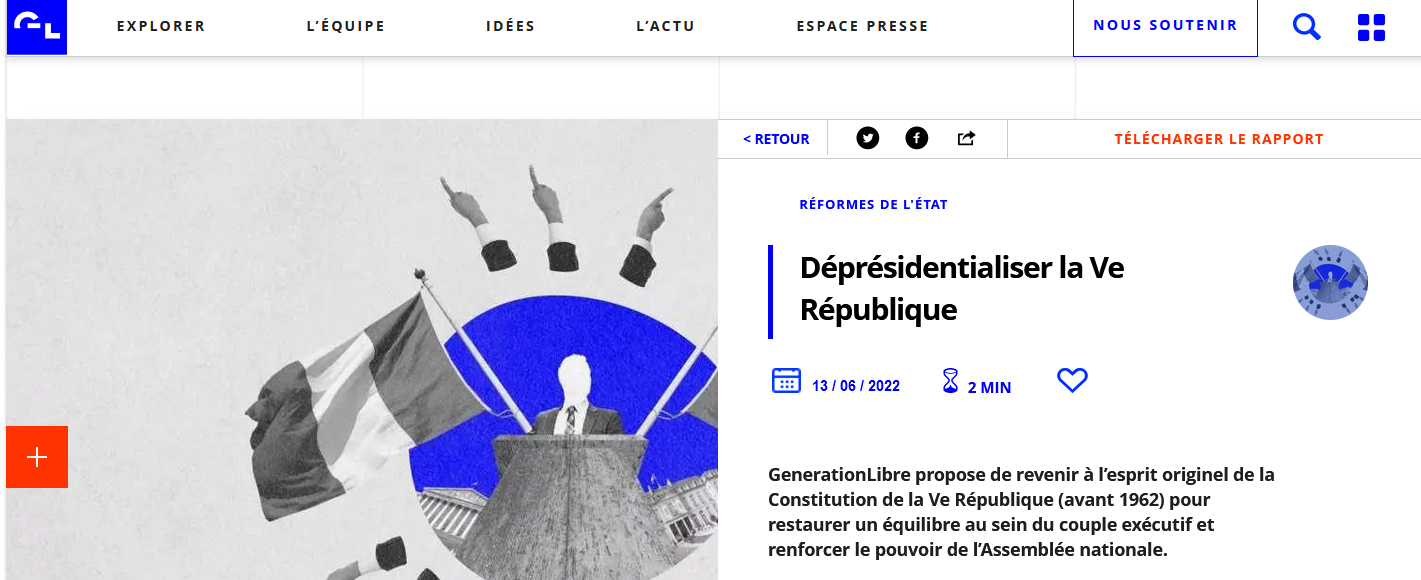Viewport: 1421px width, 580px height.
Task: Expand the orange plus button
Action: click(37, 457)
